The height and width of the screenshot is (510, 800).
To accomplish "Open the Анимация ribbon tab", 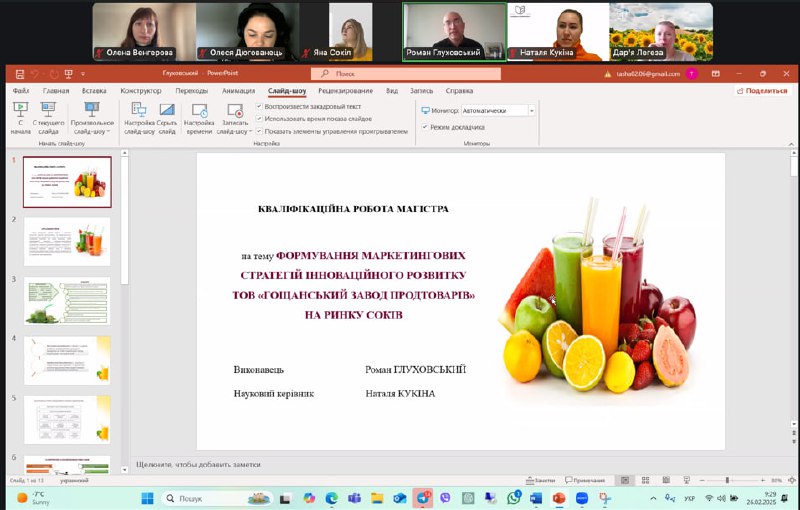I will (x=238, y=90).
